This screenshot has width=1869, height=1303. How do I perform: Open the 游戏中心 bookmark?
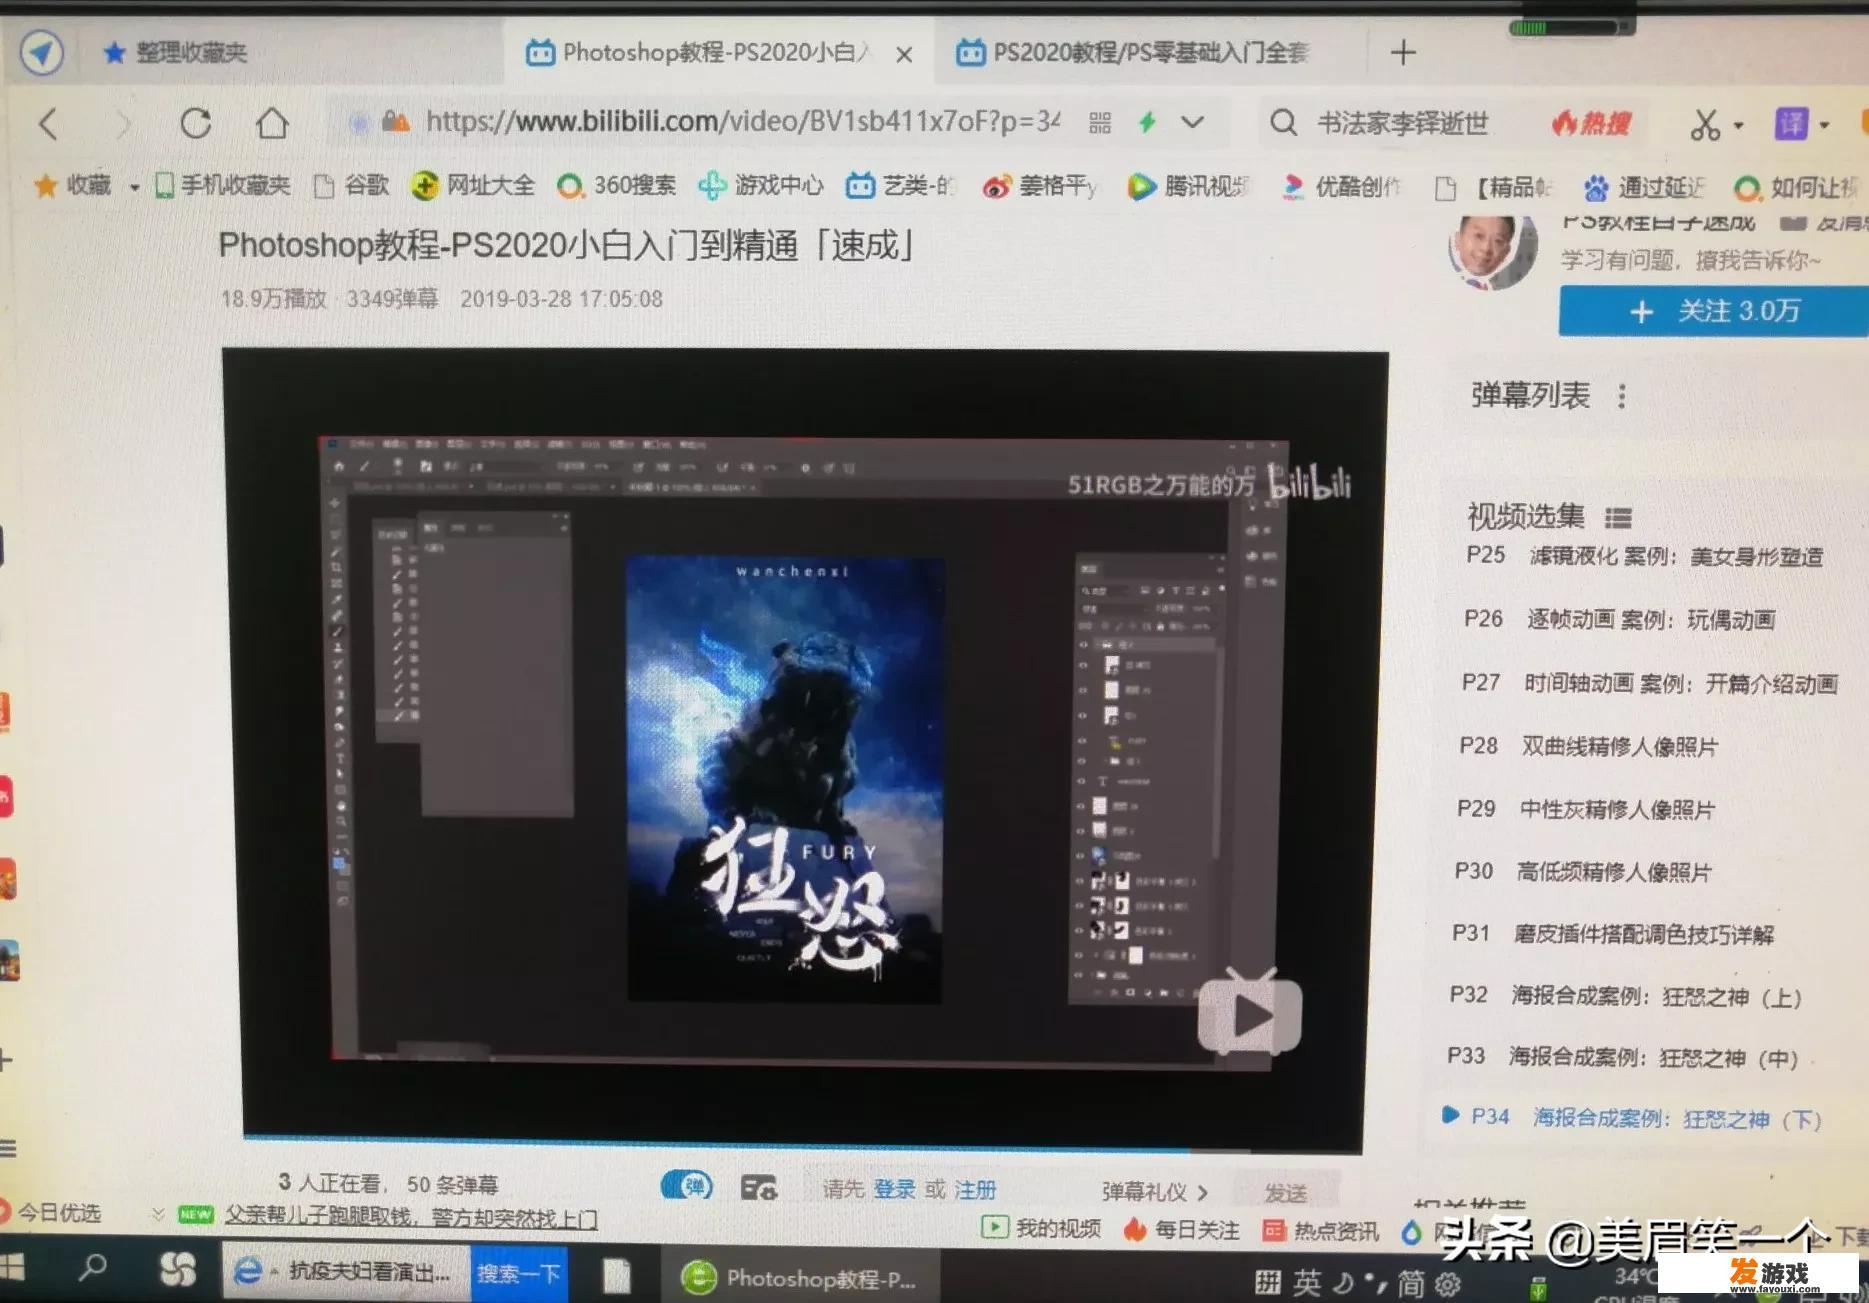(x=761, y=185)
